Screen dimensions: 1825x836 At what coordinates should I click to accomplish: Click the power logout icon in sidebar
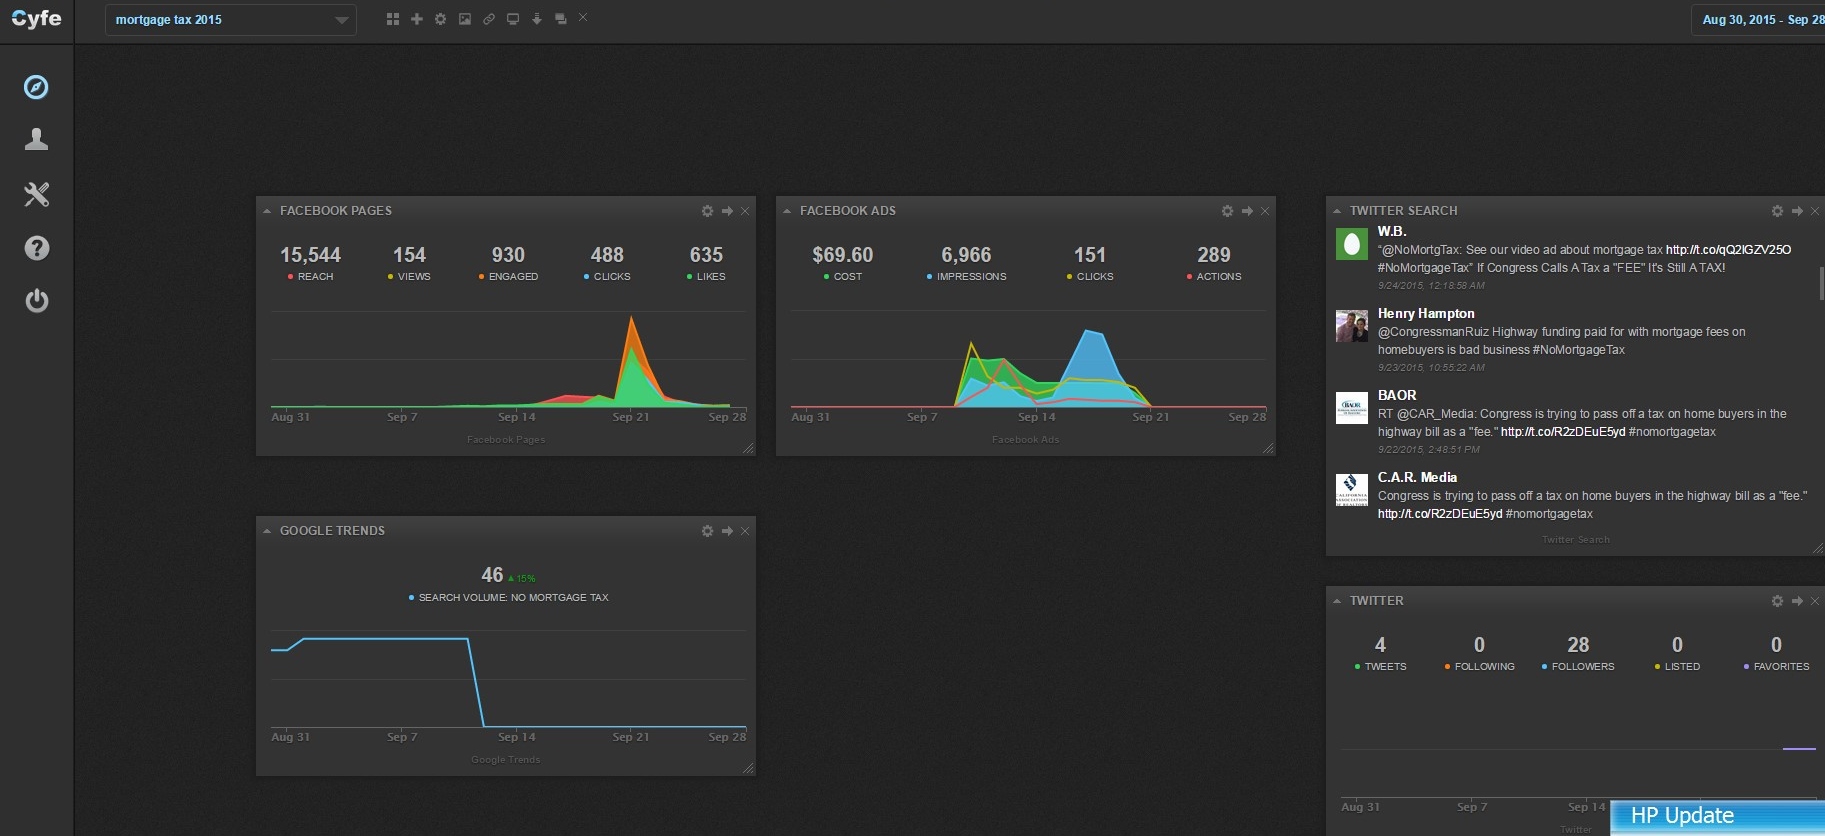[36, 301]
